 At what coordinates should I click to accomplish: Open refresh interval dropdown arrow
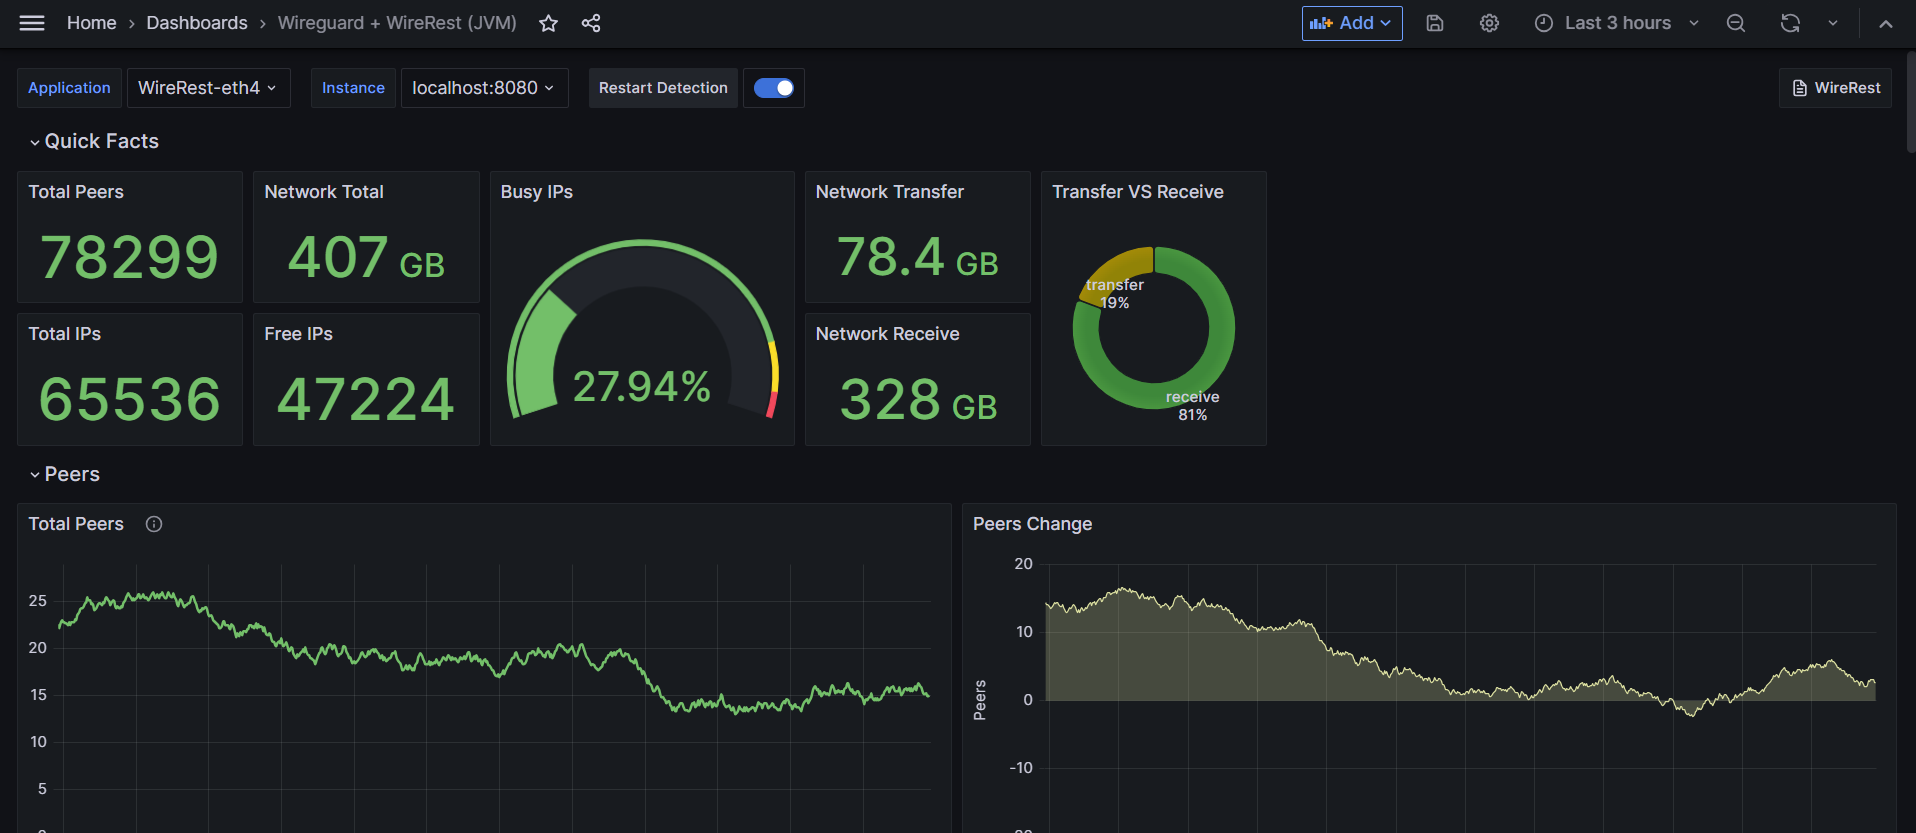1833,23
